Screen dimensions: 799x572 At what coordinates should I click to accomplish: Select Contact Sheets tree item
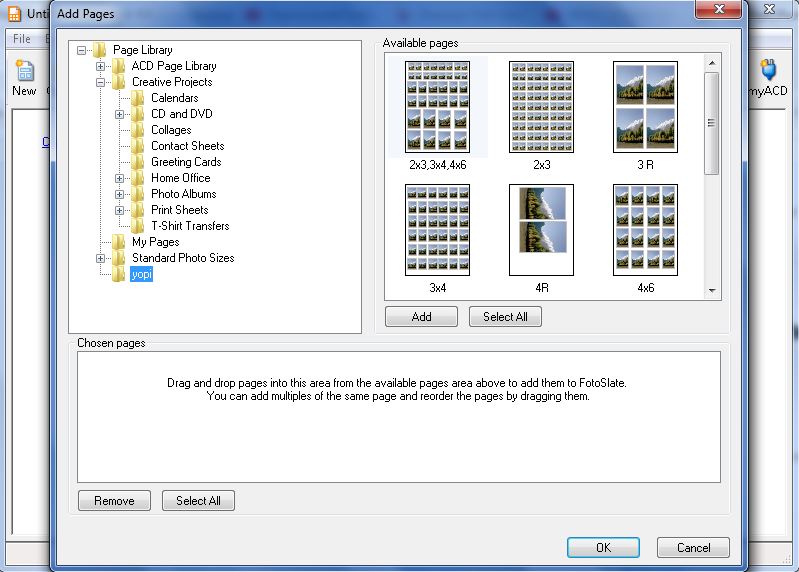[x=188, y=146]
